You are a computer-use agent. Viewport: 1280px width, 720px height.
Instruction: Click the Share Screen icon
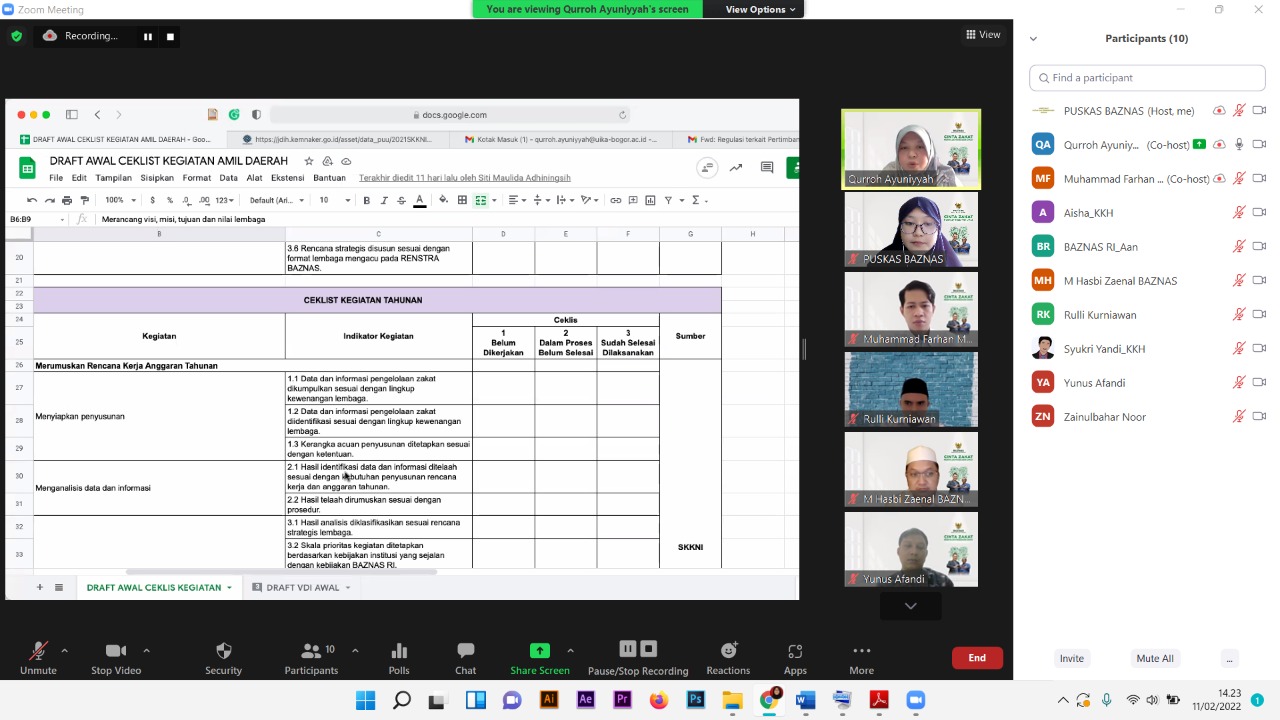point(540,651)
